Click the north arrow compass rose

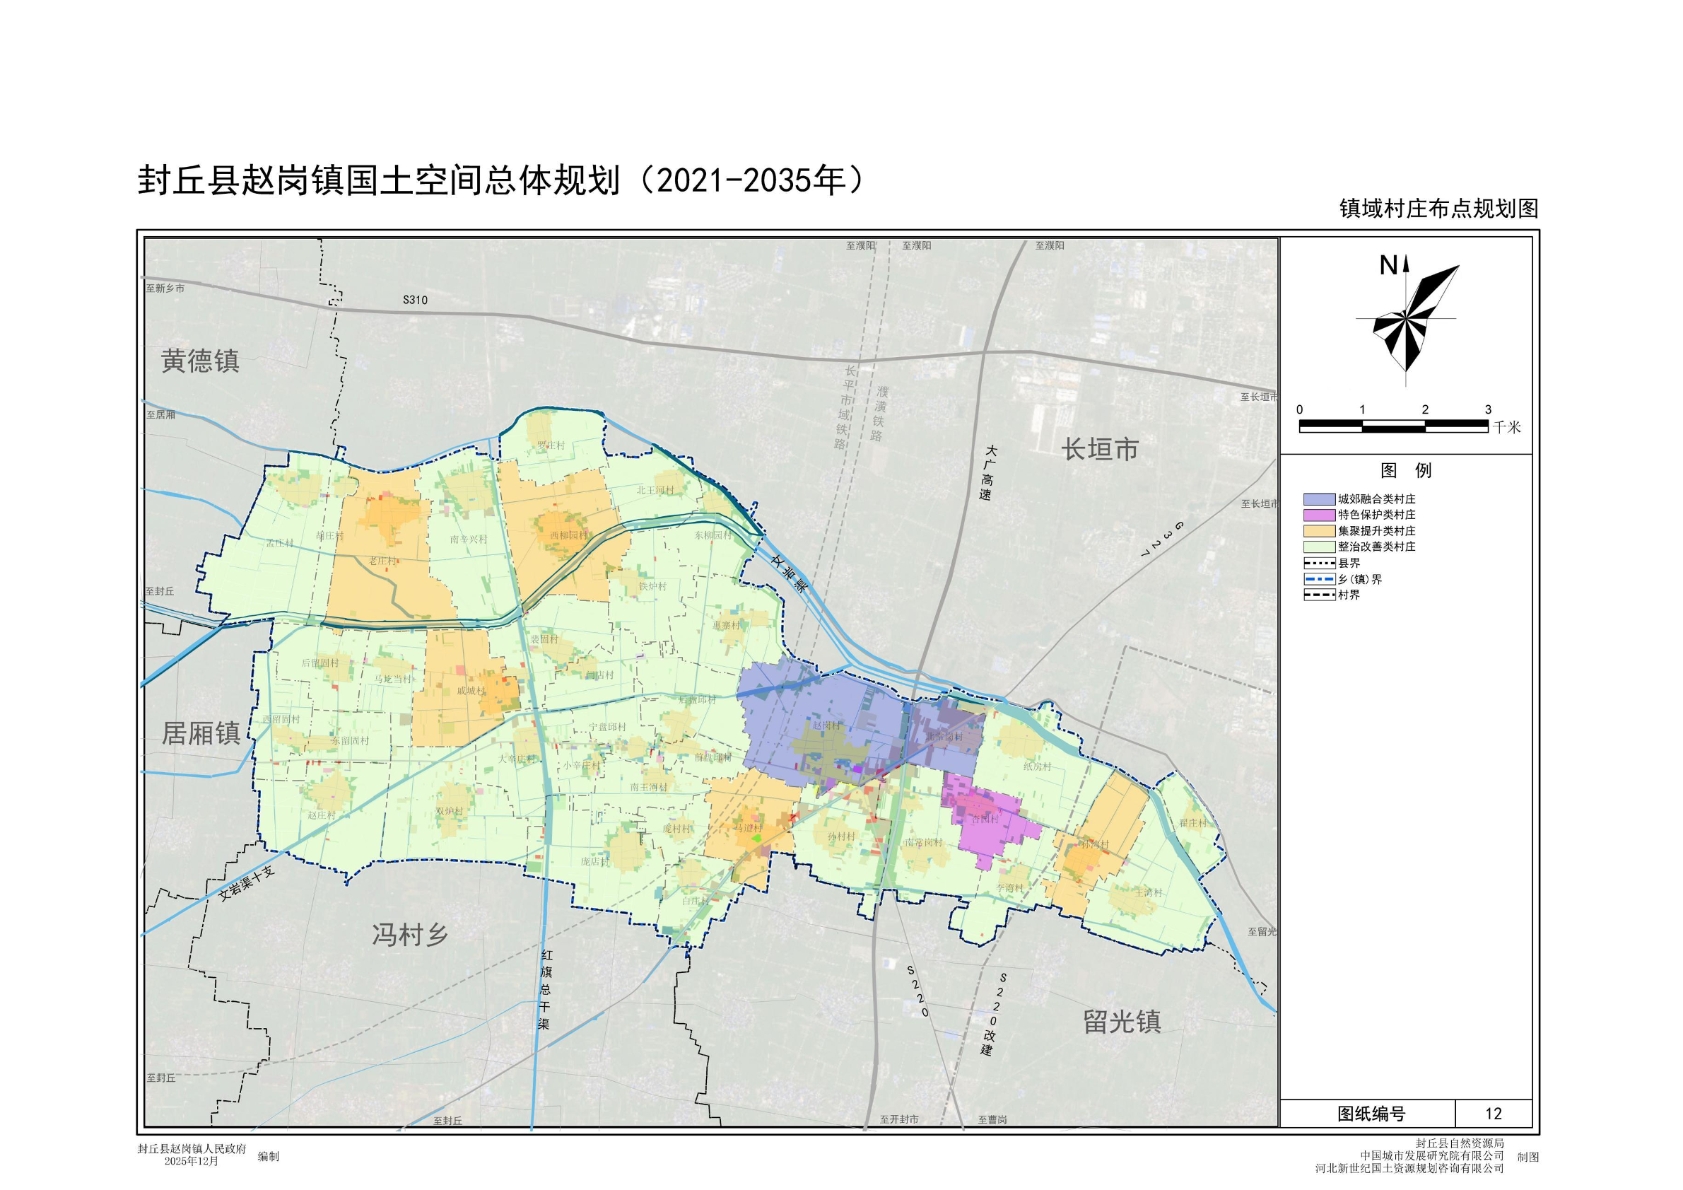[x=1406, y=318]
